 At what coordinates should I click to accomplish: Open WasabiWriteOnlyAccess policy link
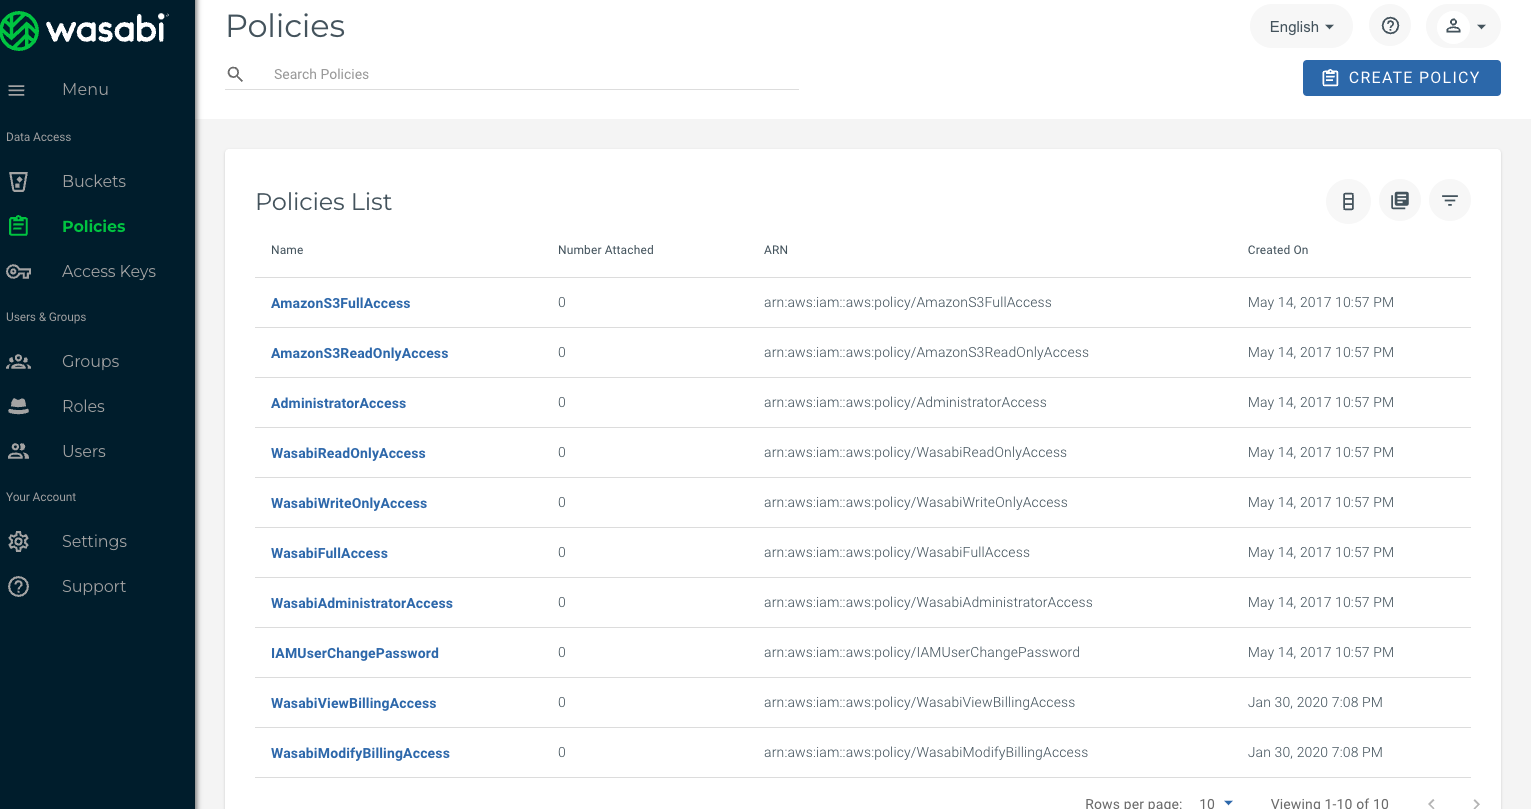coord(349,503)
